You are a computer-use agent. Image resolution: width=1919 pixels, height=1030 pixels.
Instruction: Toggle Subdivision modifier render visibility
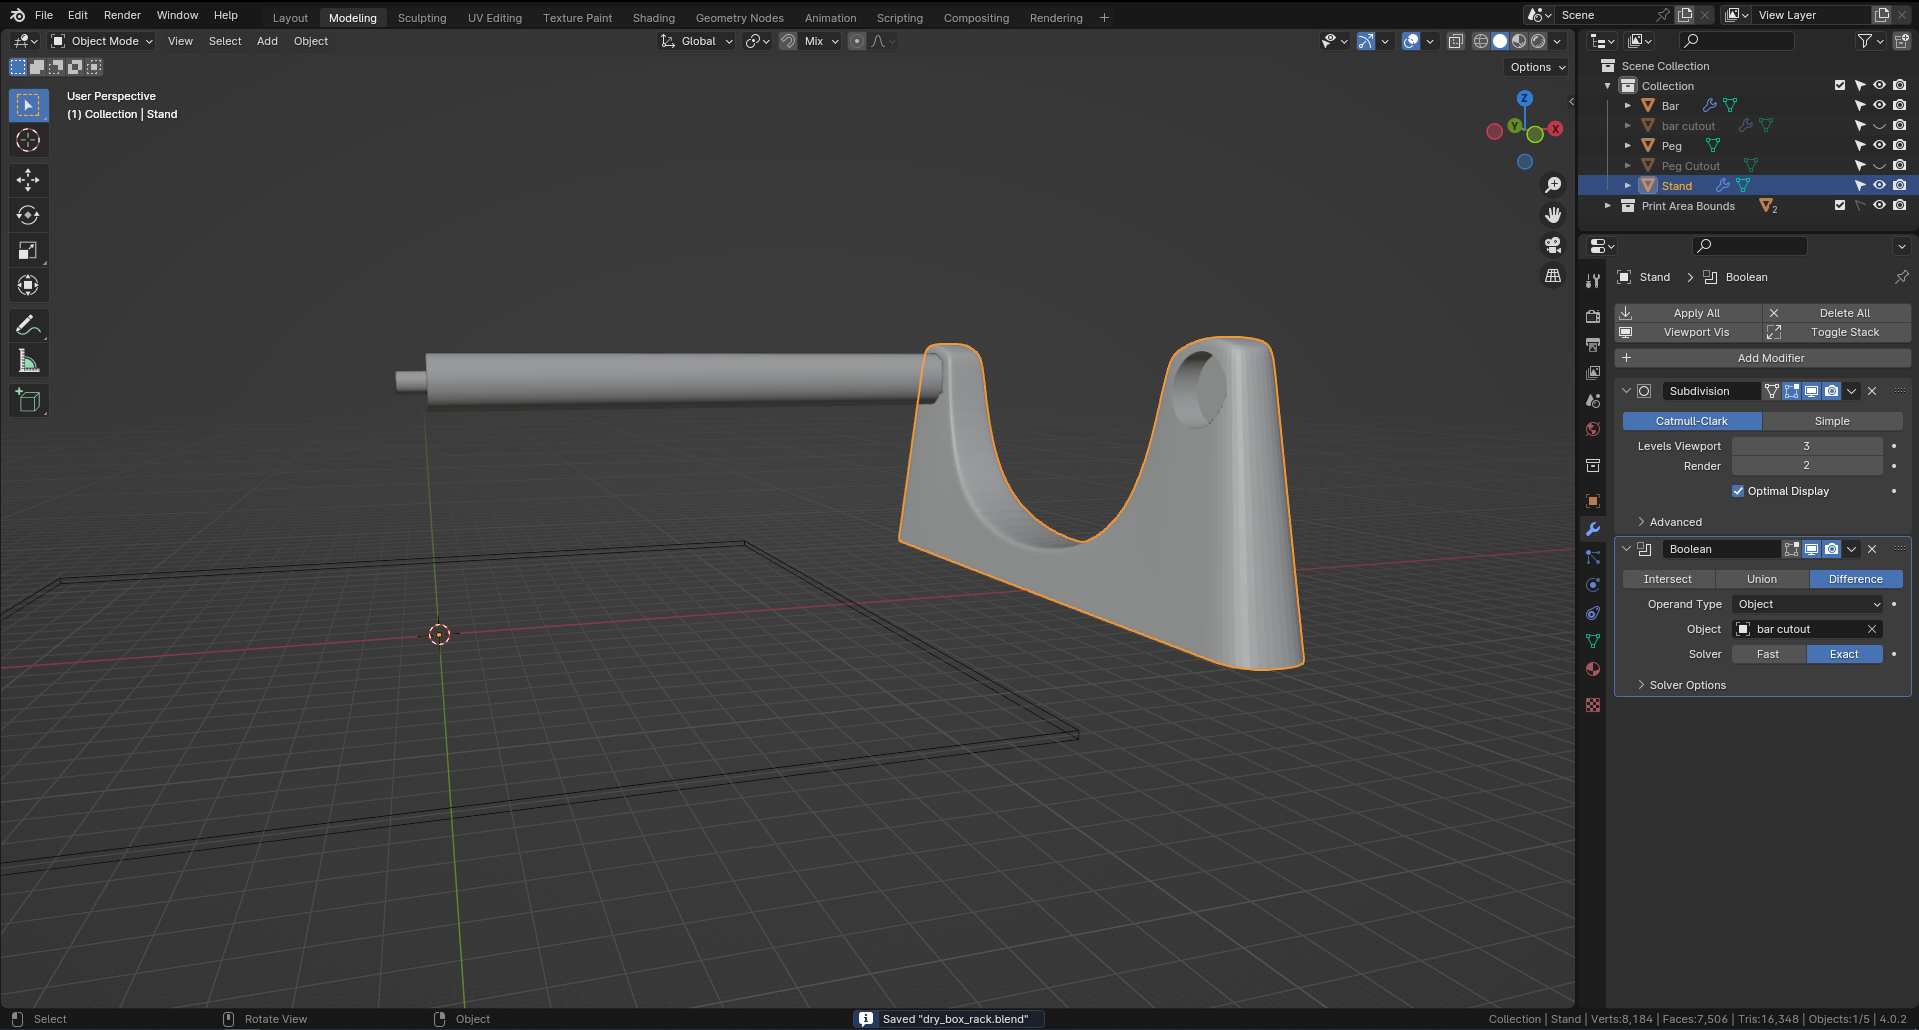pyautogui.click(x=1831, y=391)
